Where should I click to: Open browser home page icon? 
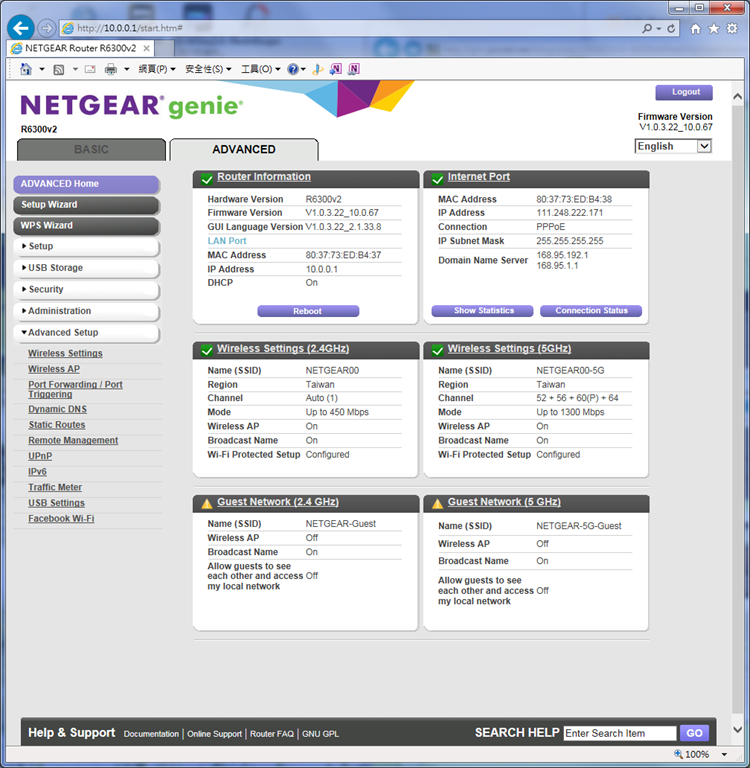(x=695, y=28)
